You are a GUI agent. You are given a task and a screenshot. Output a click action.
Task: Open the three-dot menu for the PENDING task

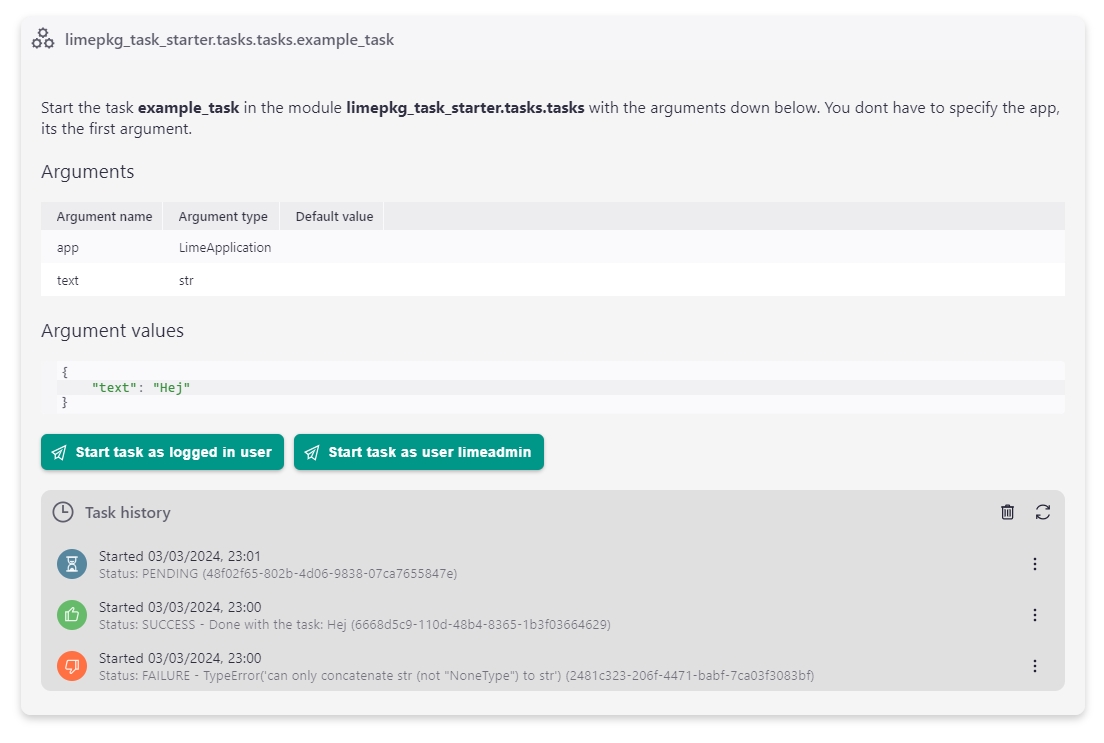point(1035,564)
